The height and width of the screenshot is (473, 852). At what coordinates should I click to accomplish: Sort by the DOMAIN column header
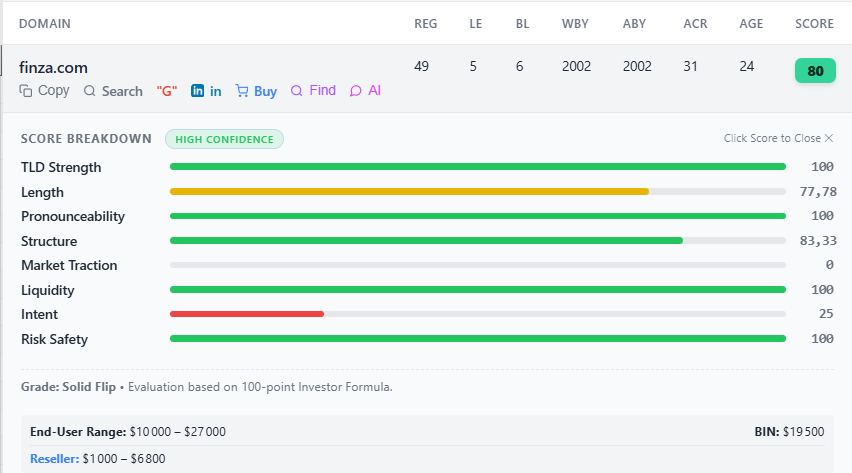[45, 24]
